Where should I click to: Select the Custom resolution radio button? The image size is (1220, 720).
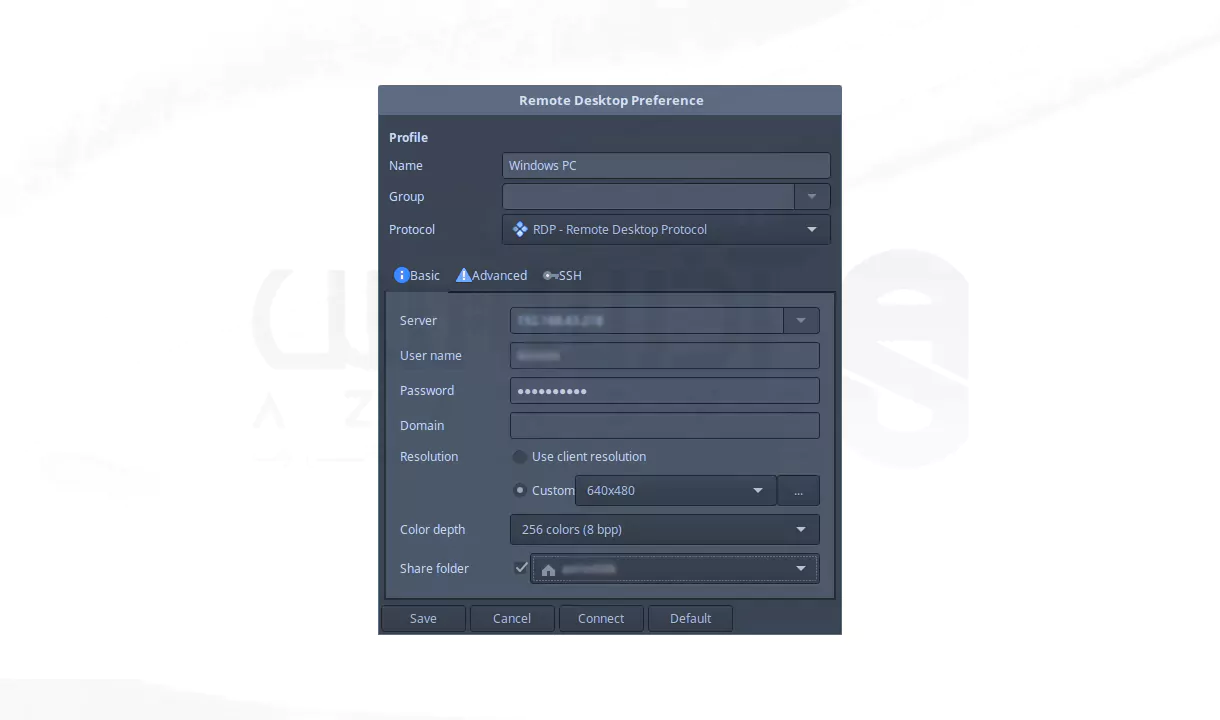(x=520, y=490)
